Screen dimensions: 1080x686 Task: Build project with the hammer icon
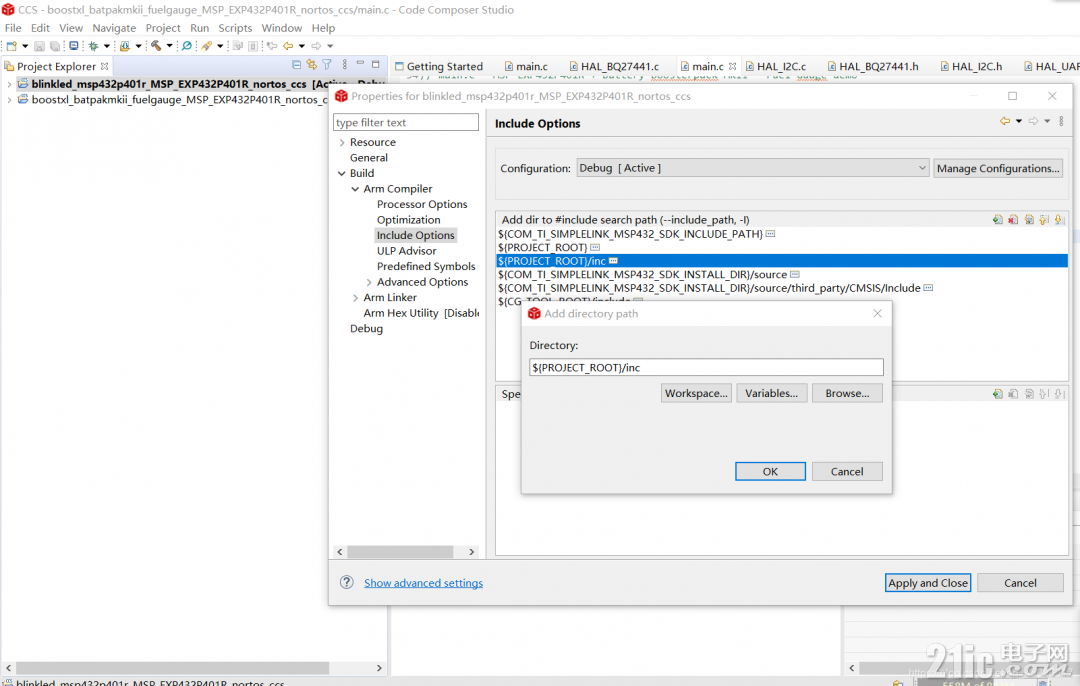[156, 46]
